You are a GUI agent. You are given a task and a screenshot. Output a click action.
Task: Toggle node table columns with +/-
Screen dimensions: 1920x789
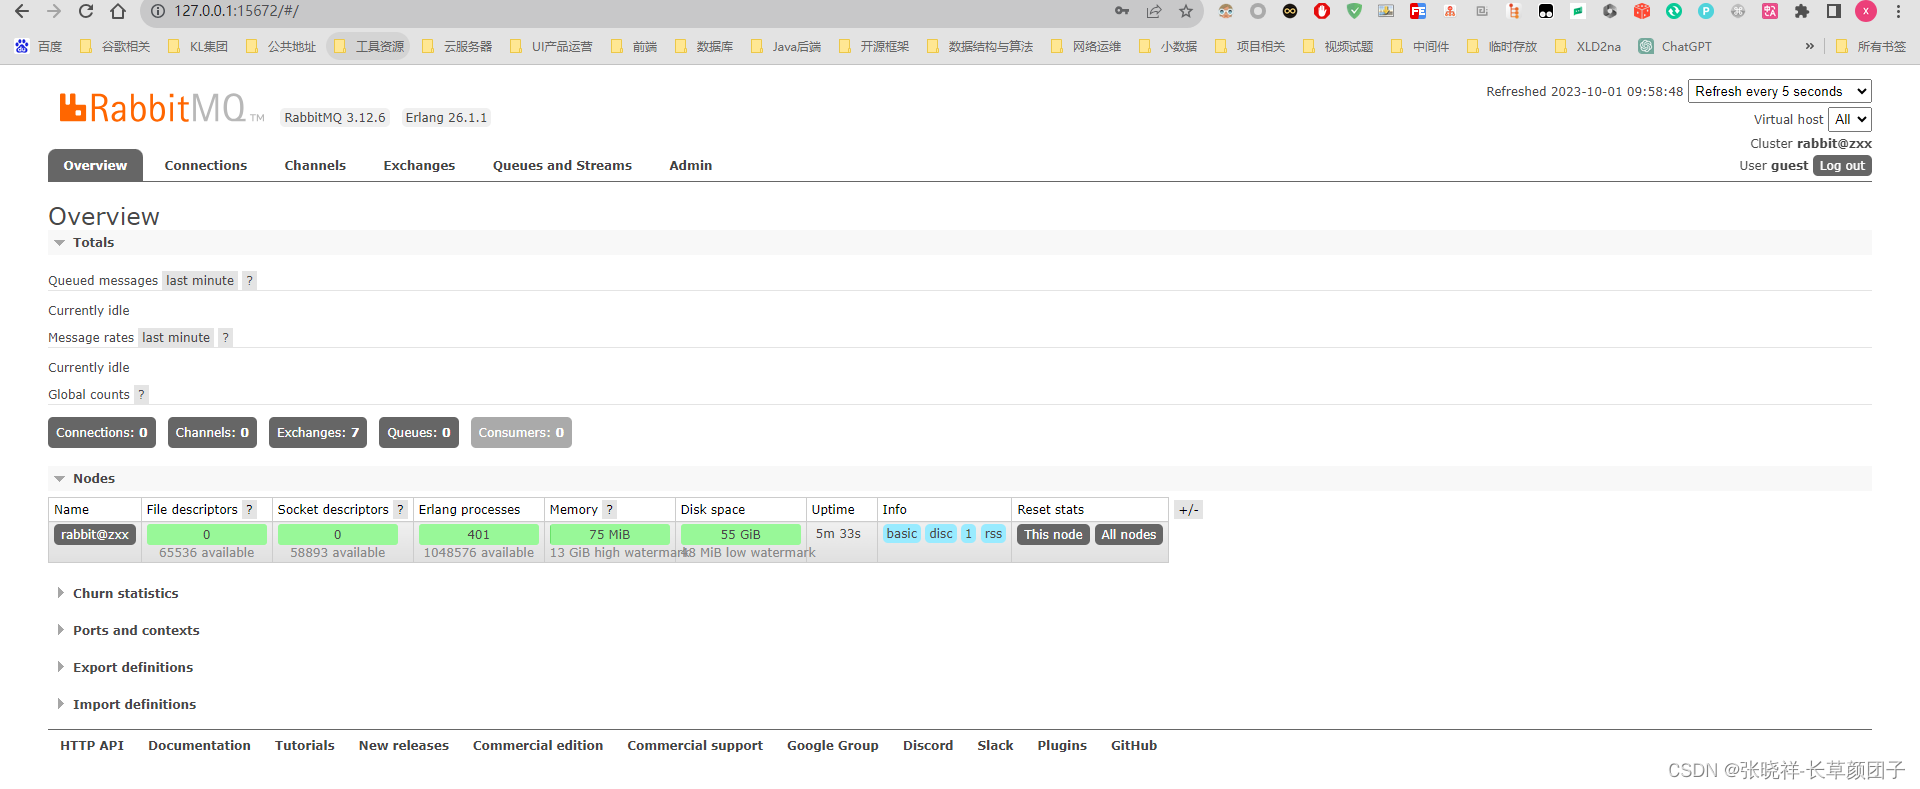pos(1188,510)
